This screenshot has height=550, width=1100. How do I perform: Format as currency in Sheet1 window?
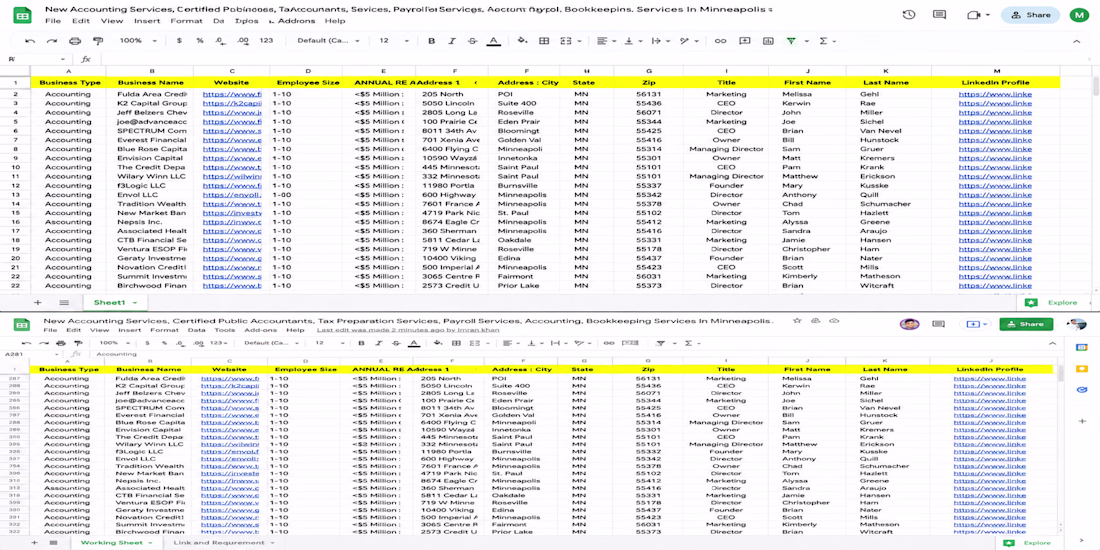coord(179,41)
